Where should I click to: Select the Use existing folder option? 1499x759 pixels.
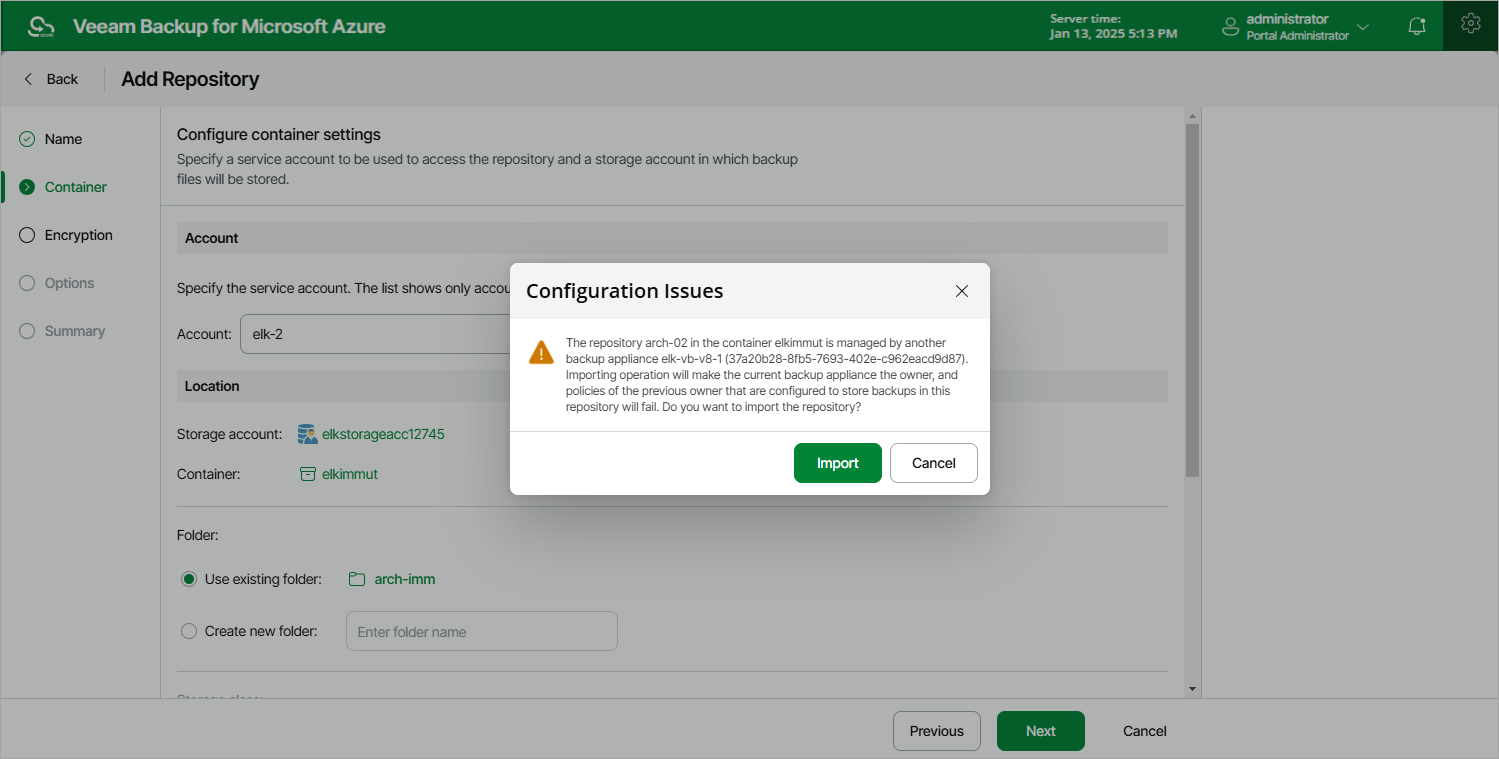(189, 579)
